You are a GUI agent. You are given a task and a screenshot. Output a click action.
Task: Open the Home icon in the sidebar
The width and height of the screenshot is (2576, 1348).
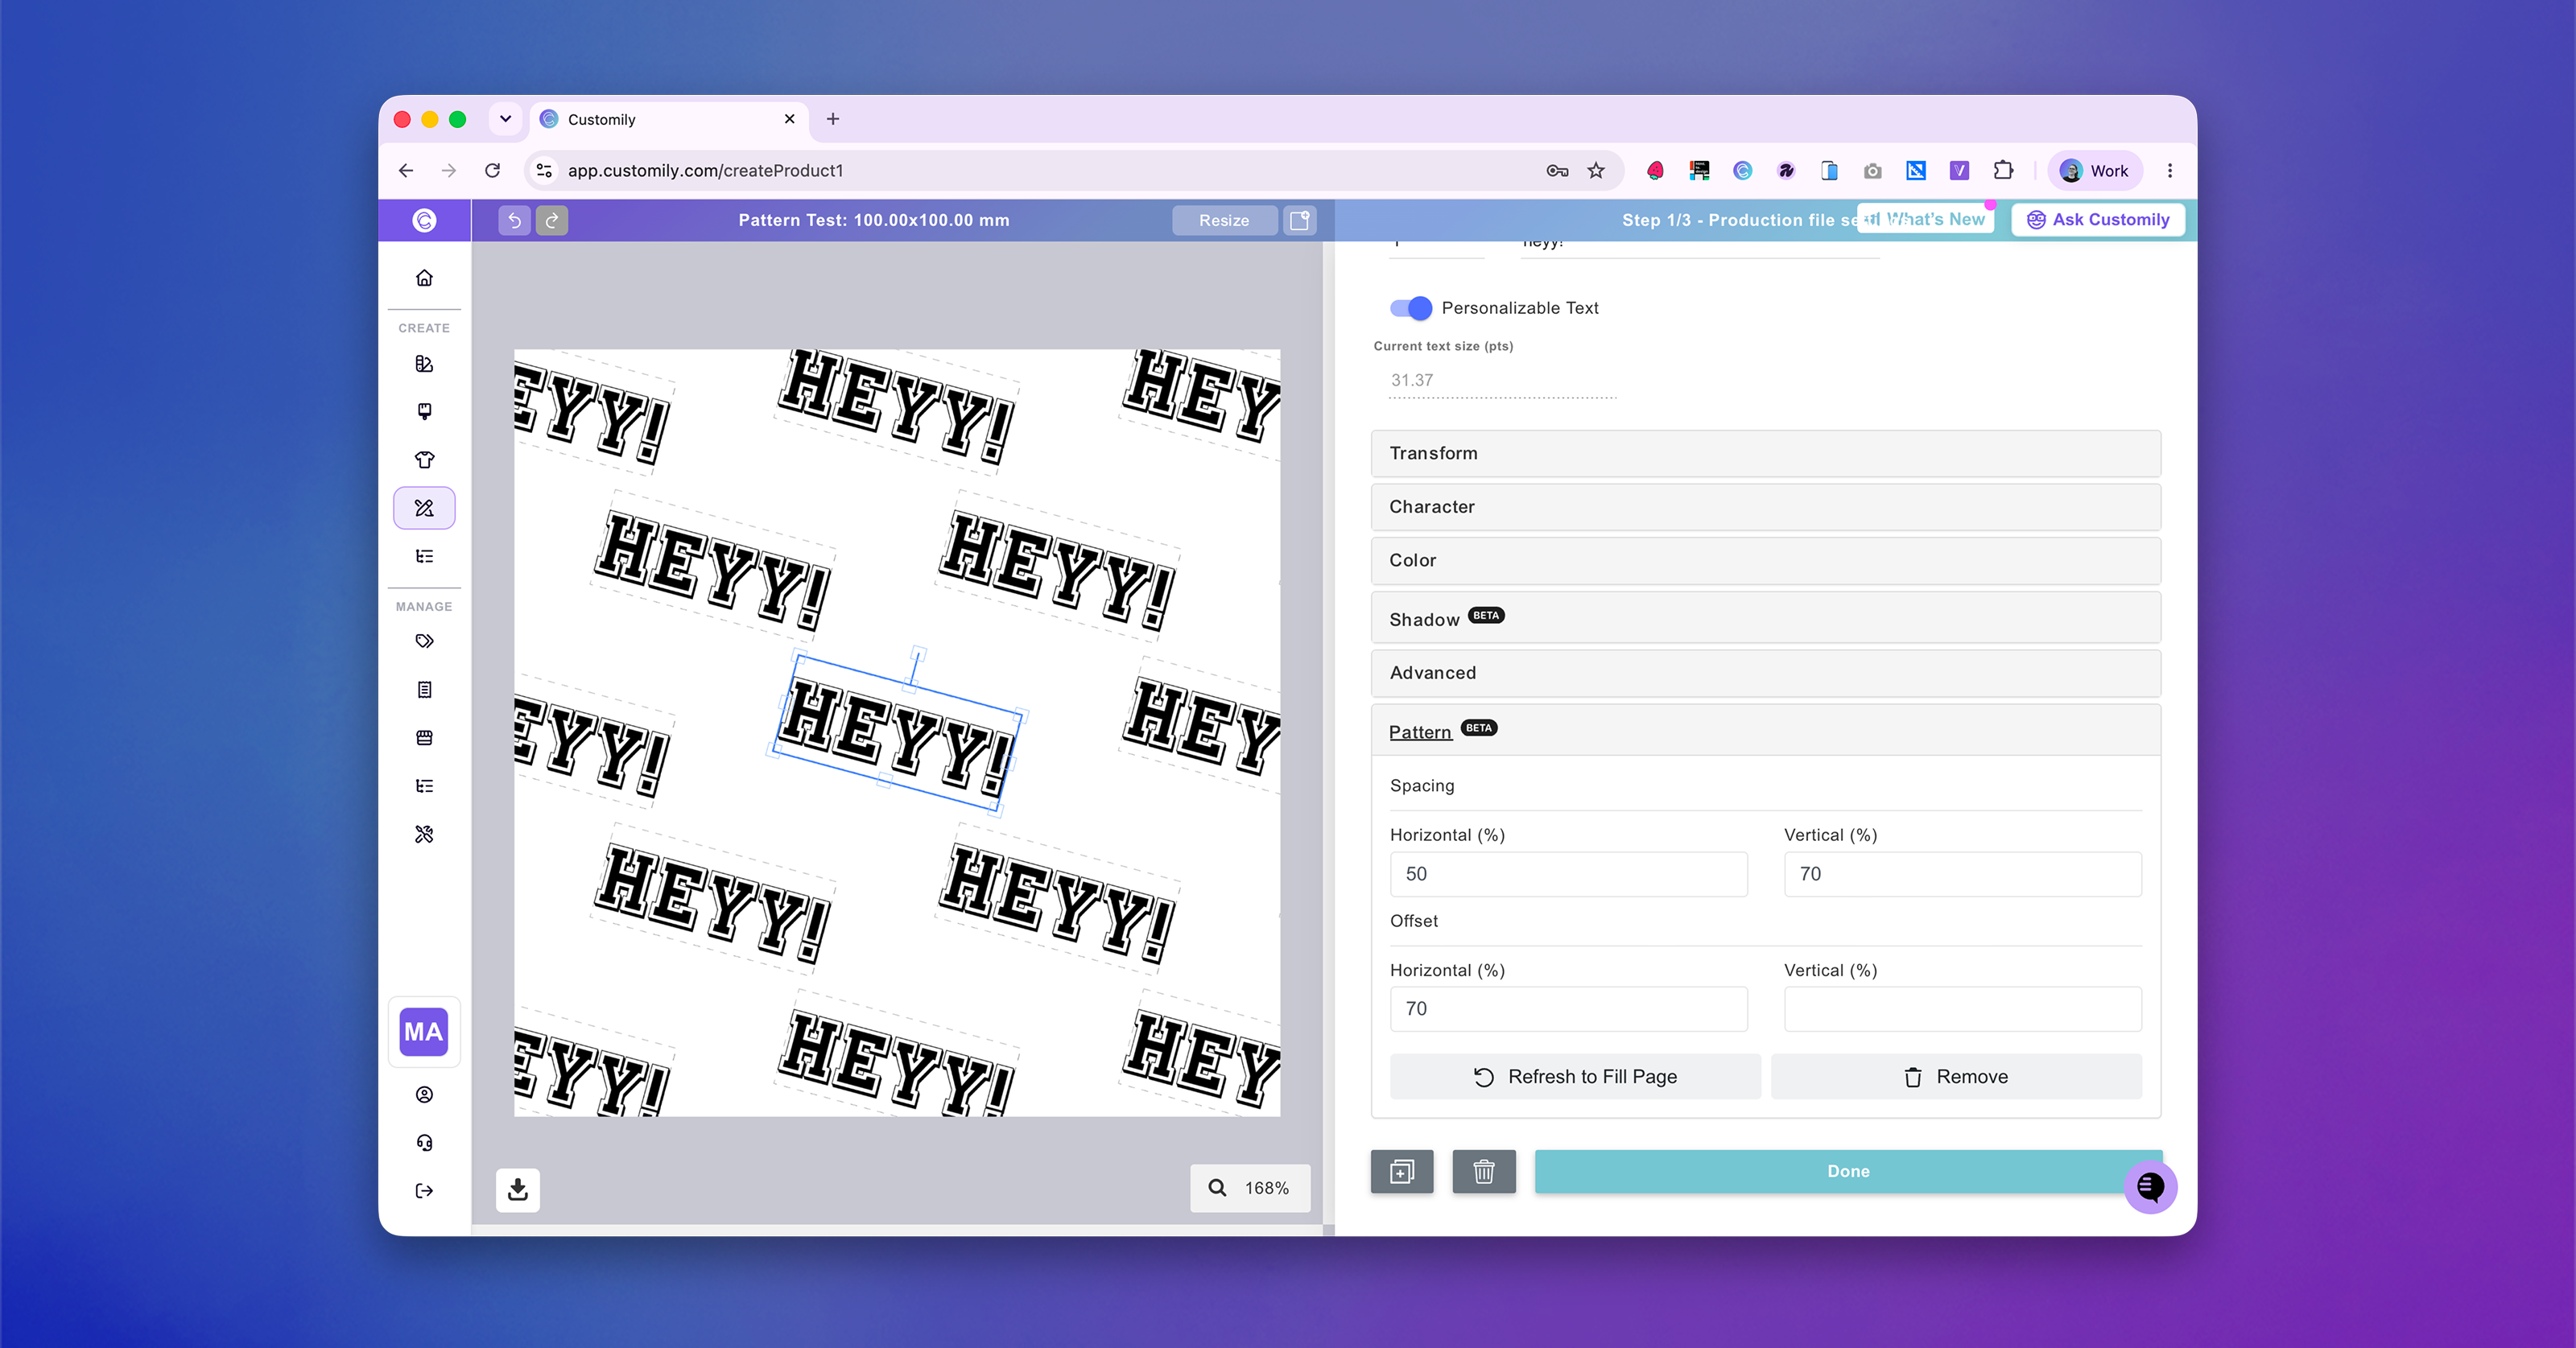click(424, 278)
